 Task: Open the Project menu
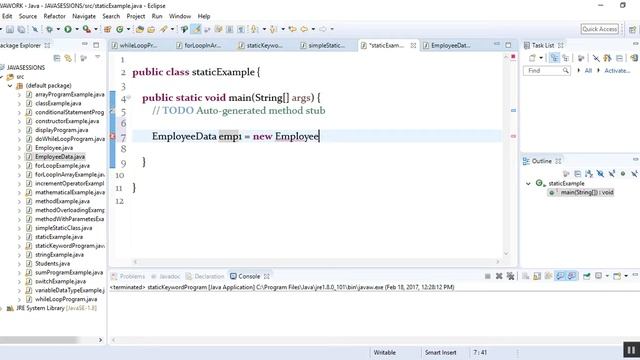coord(136,16)
